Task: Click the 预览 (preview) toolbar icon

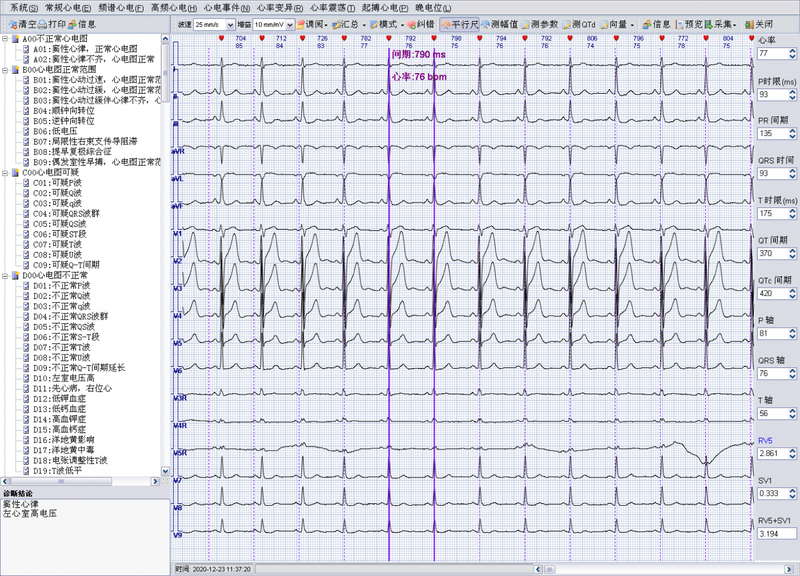Action: point(689,24)
